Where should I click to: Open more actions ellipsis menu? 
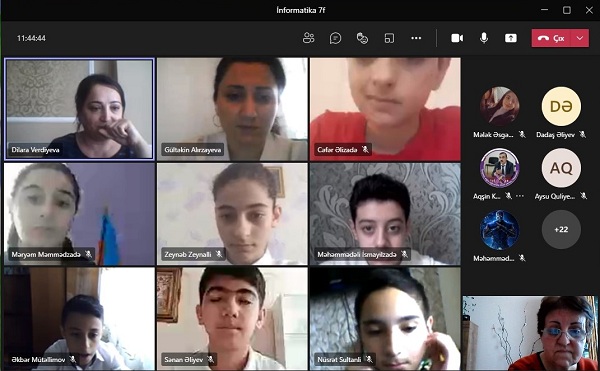(x=416, y=38)
